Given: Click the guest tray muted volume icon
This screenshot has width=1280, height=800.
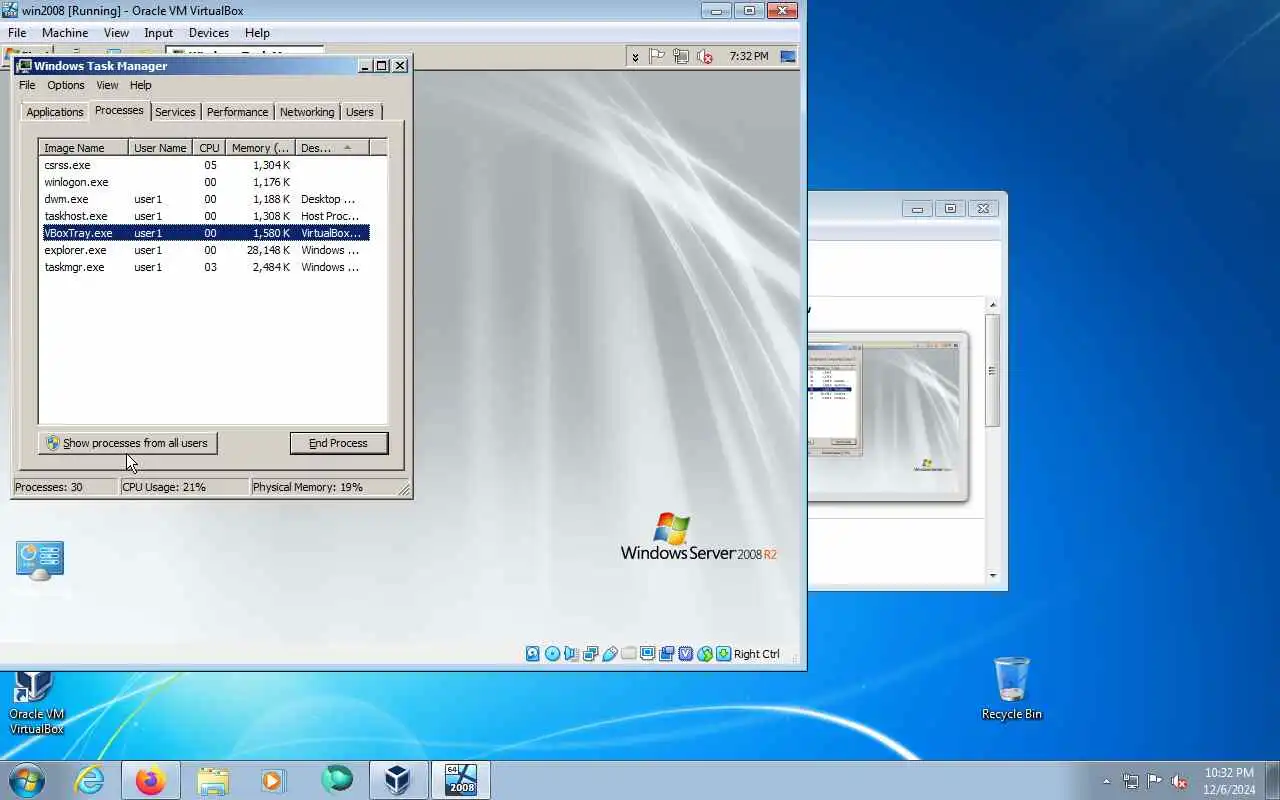Looking at the screenshot, I should (x=705, y=57).
